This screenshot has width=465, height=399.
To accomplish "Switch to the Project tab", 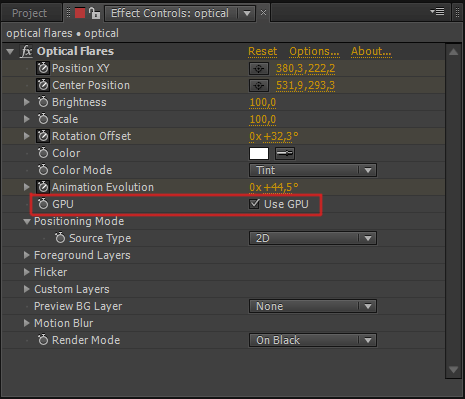I will [29, 13].
